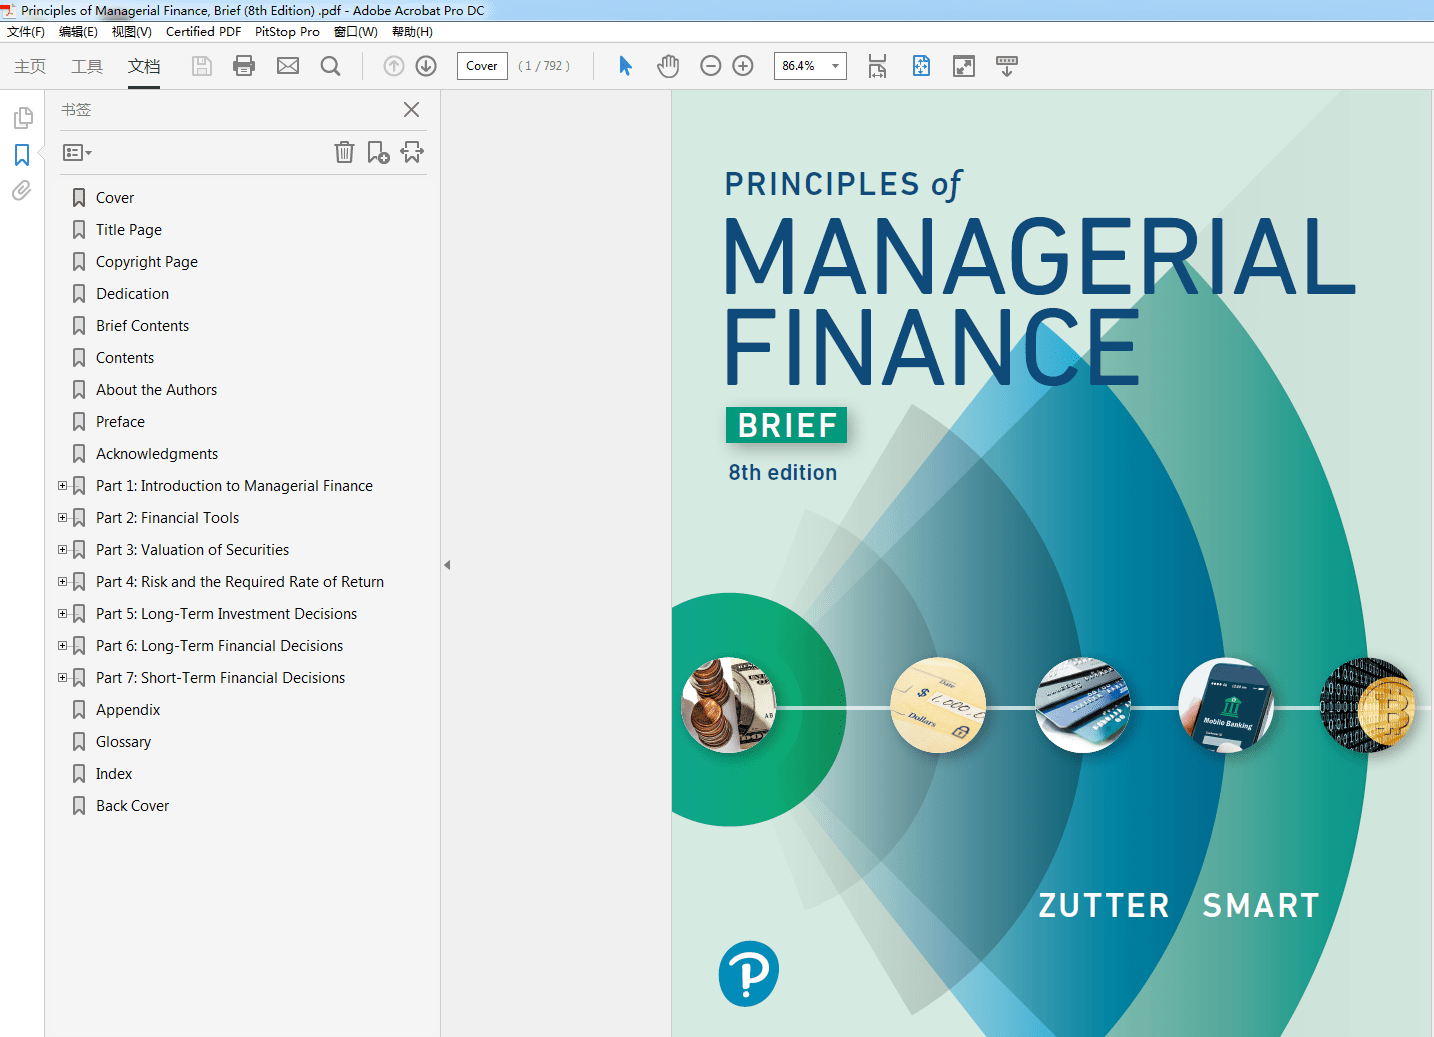This screenshot has width=1434, height=1037.
Task: Open the 编辑(E) menu
Action: 78,32
